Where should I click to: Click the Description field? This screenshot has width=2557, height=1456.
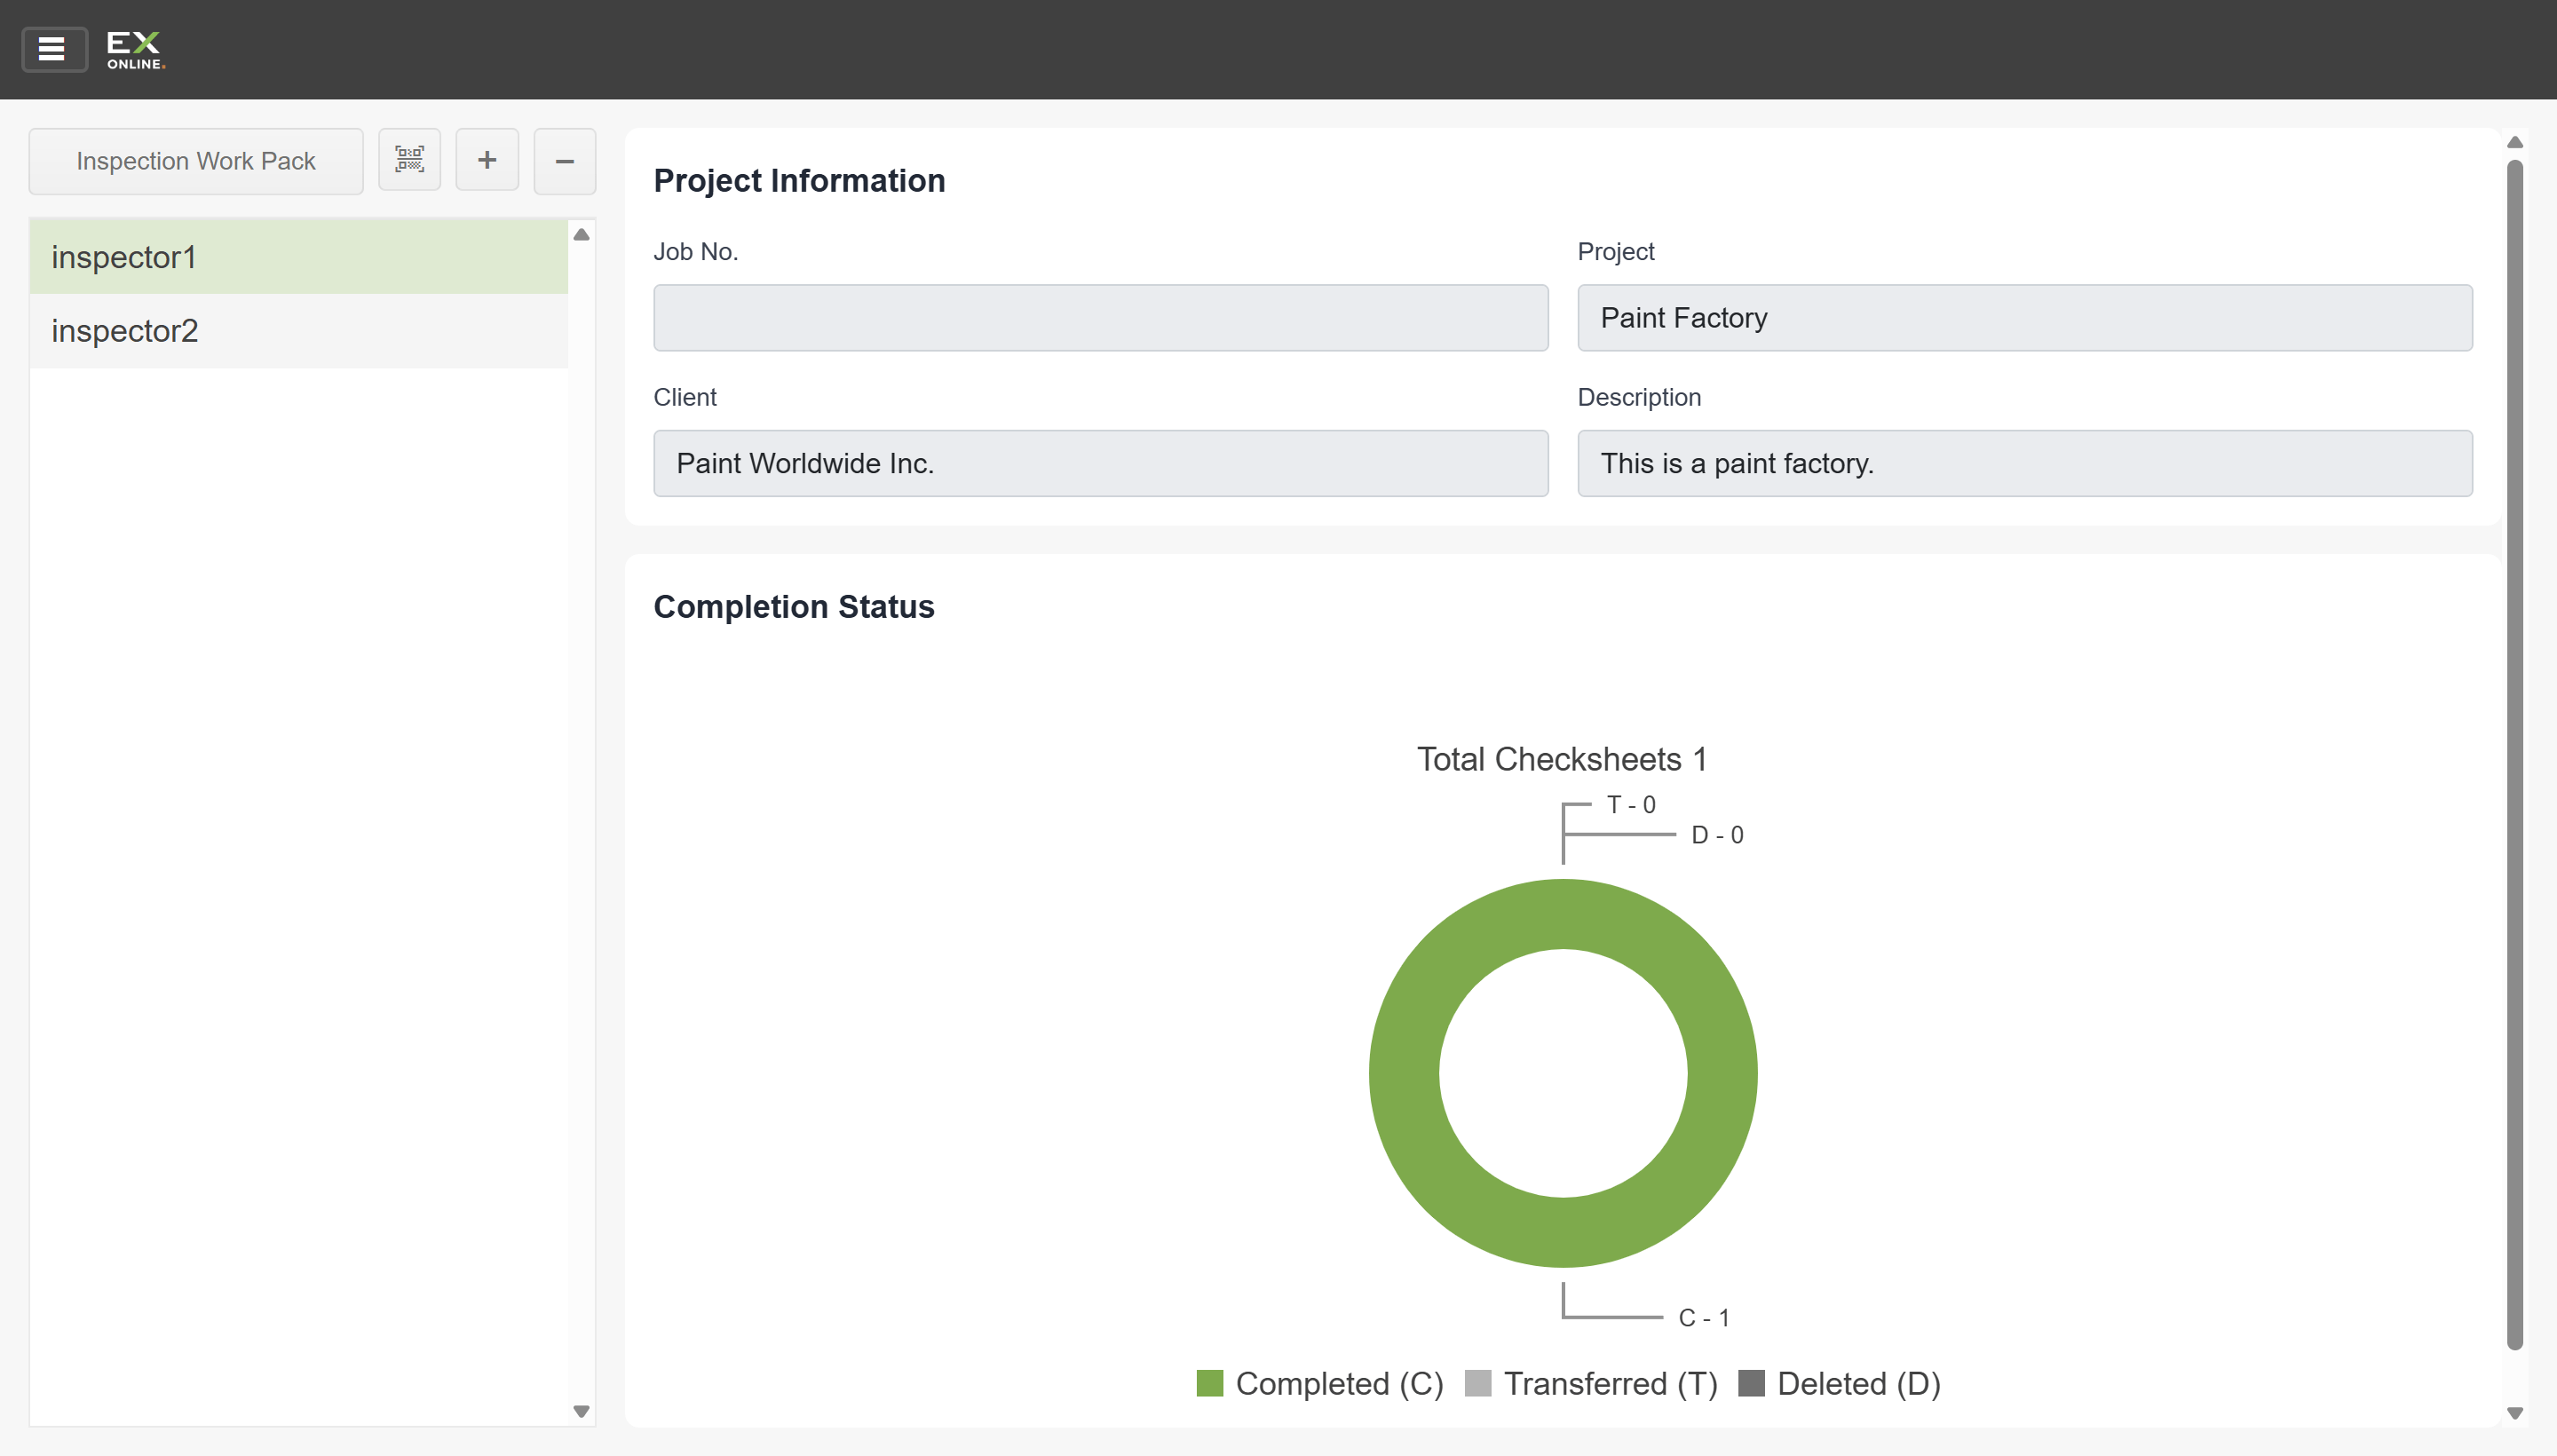tap(2024, 464)
